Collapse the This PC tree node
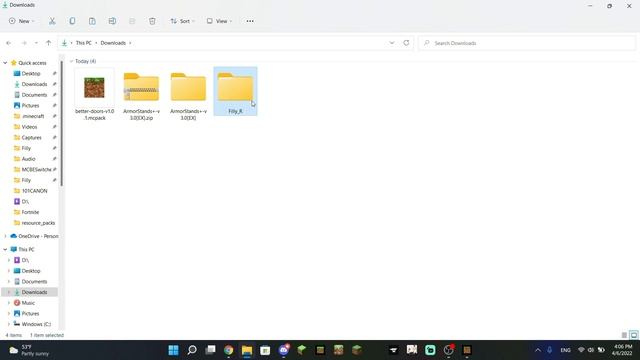Screen dimensions: 640x360 5,249
